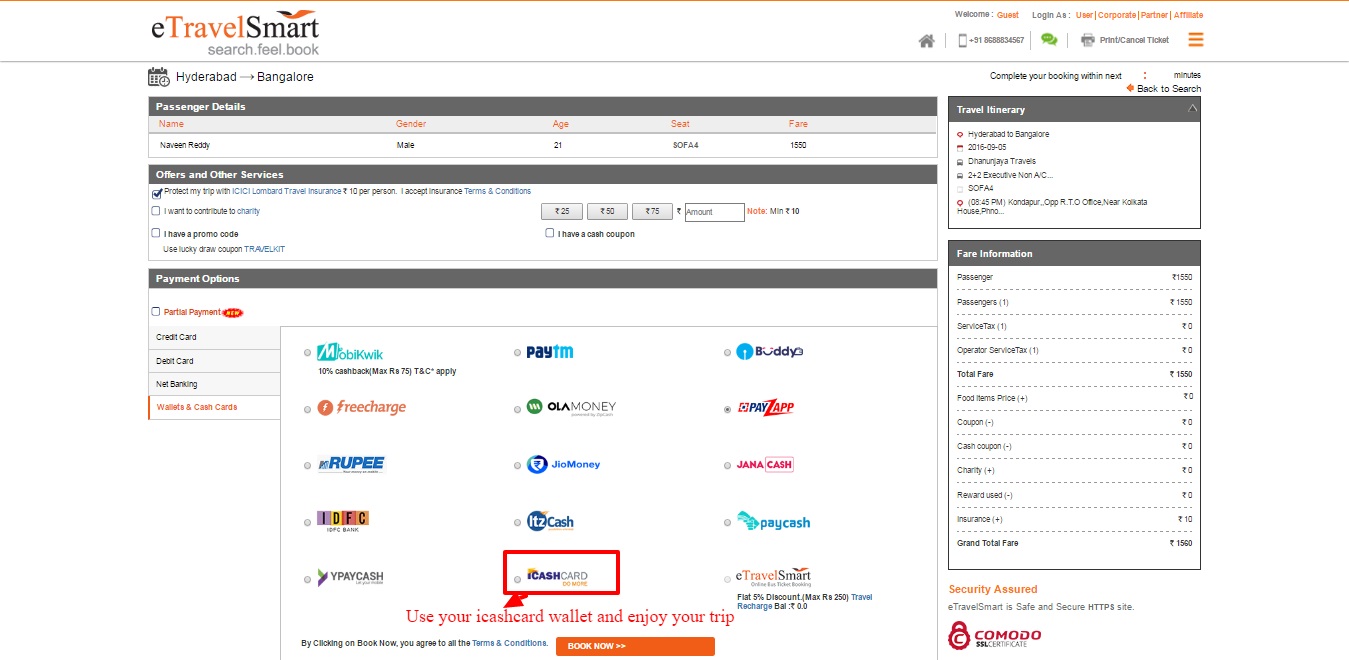Select the JioMoney radio button
1349x660 pixels.
coord(517,466)
